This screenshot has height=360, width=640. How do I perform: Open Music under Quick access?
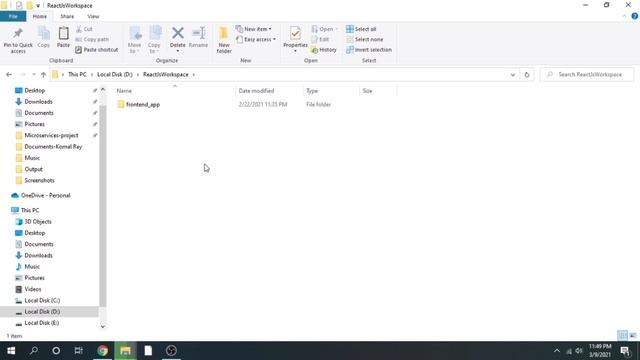31,158
